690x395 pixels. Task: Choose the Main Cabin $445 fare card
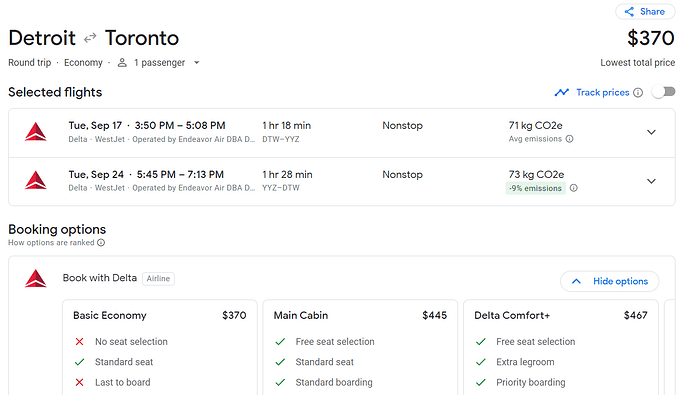pos(360,347)
